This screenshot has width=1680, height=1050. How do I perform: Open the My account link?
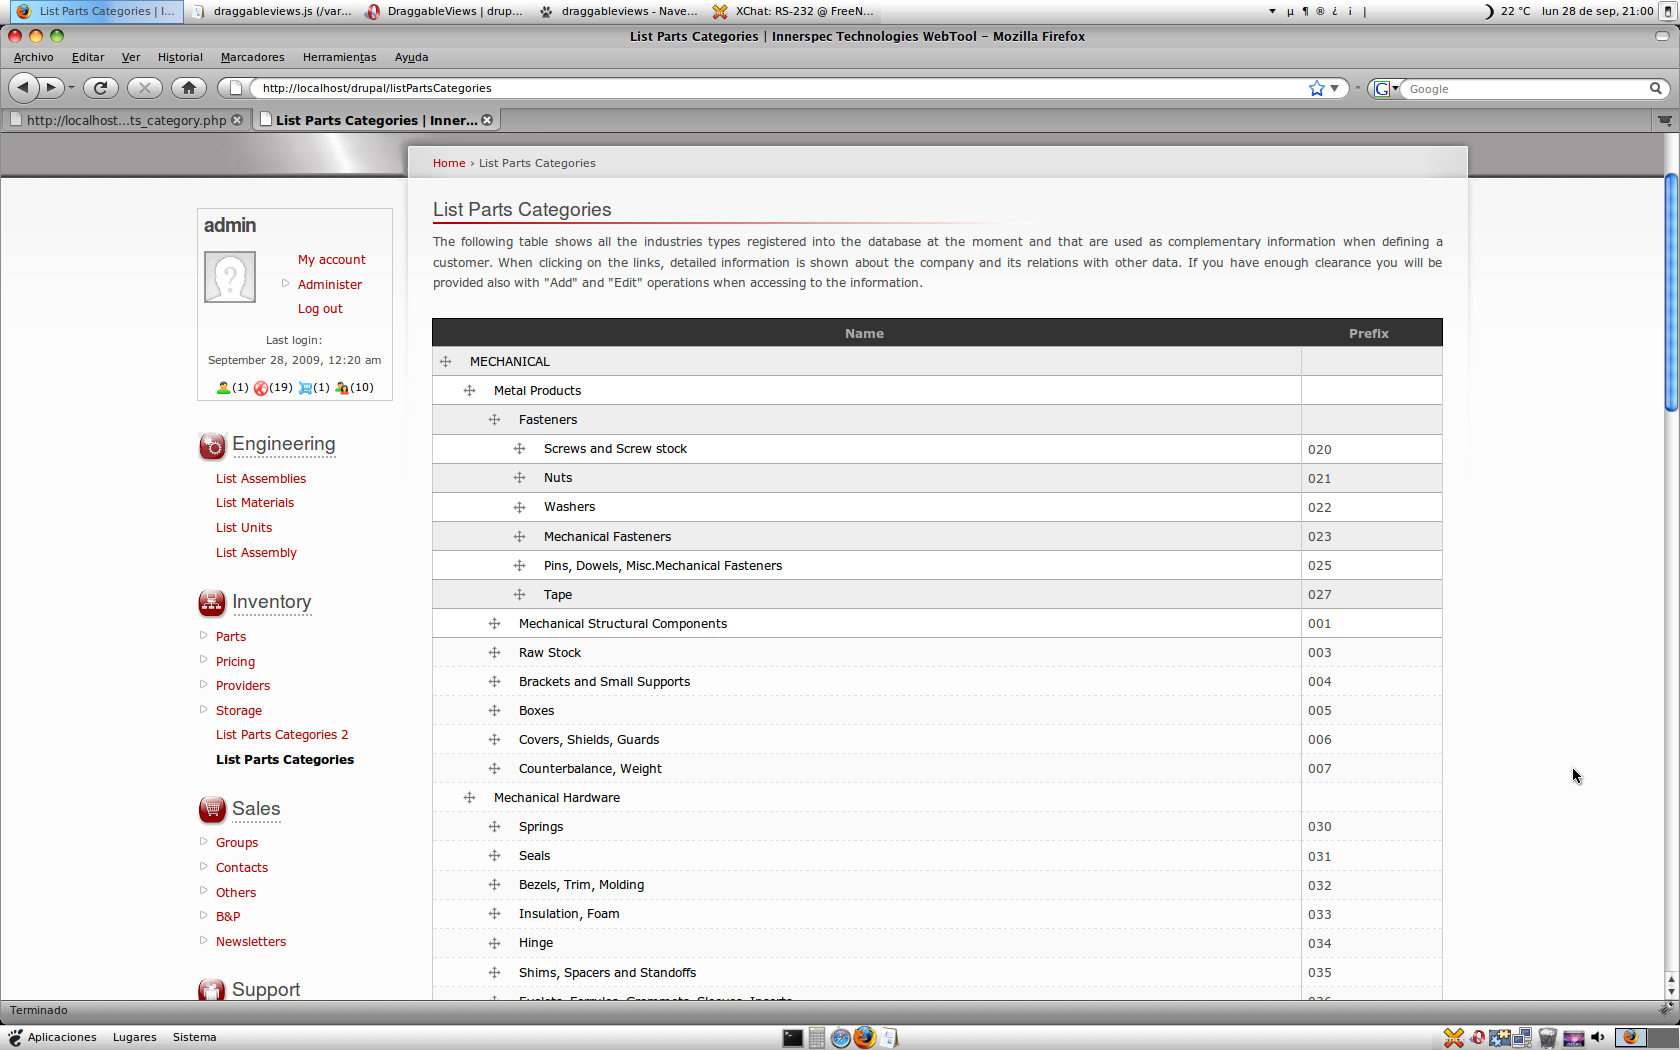[x=331, y=260]
